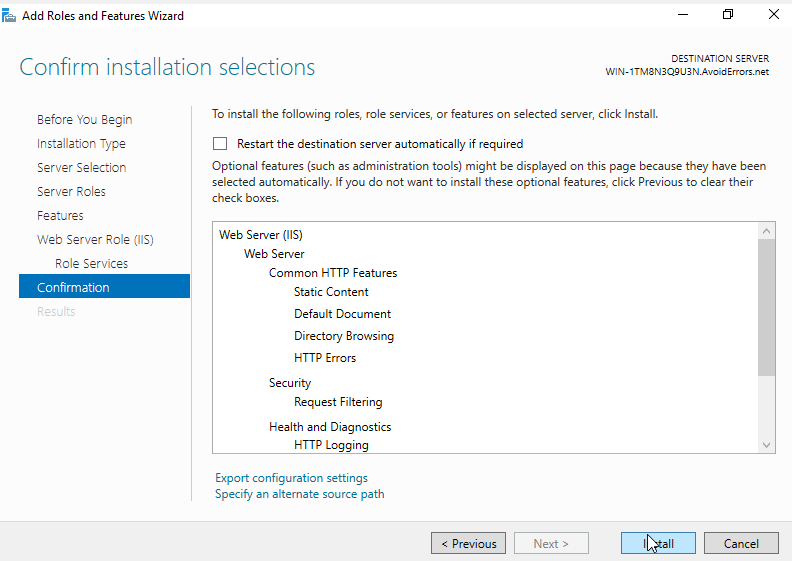
Task: Click the Previous button
Action: [468, 543]
